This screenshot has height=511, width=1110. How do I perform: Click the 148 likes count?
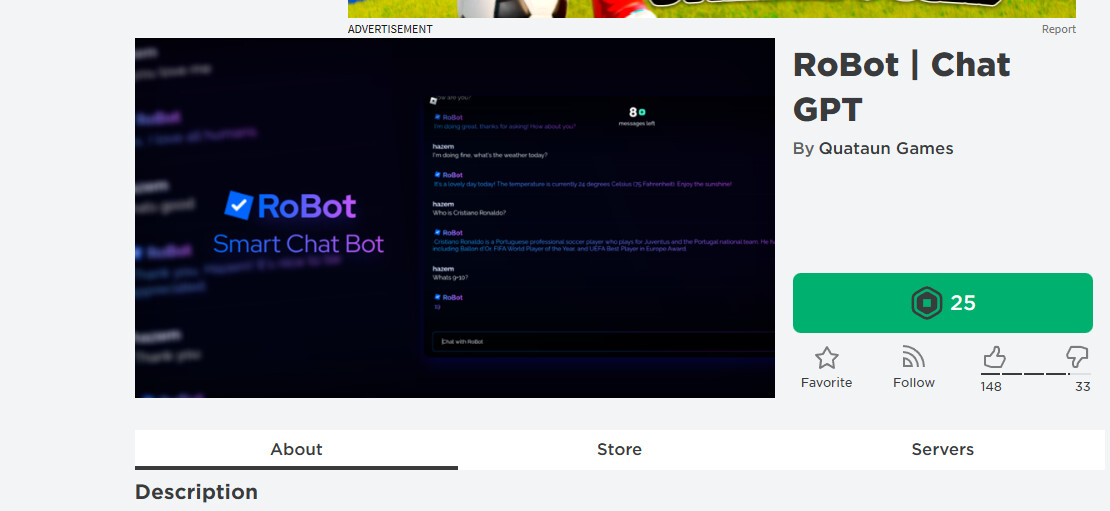[x=990, y=387]
